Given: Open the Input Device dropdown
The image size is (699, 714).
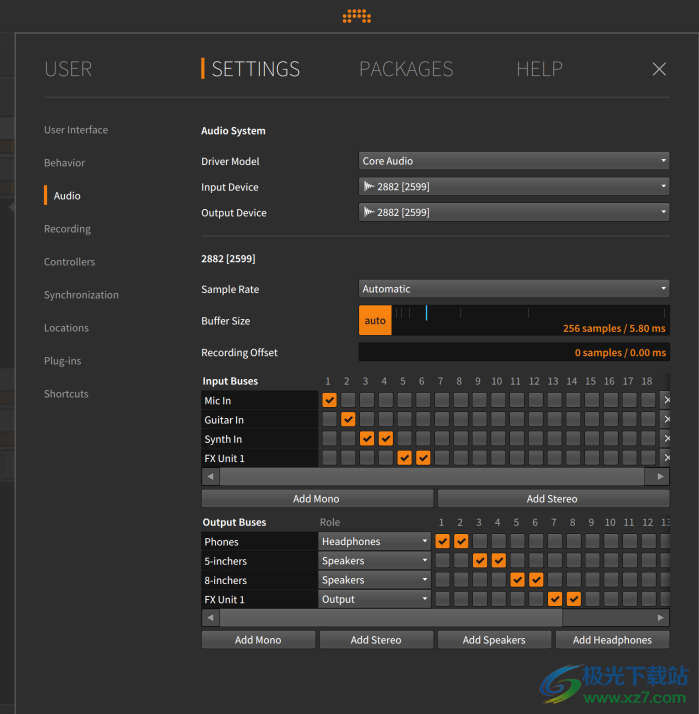Looking at the screenshot, I should pos(514,186).
